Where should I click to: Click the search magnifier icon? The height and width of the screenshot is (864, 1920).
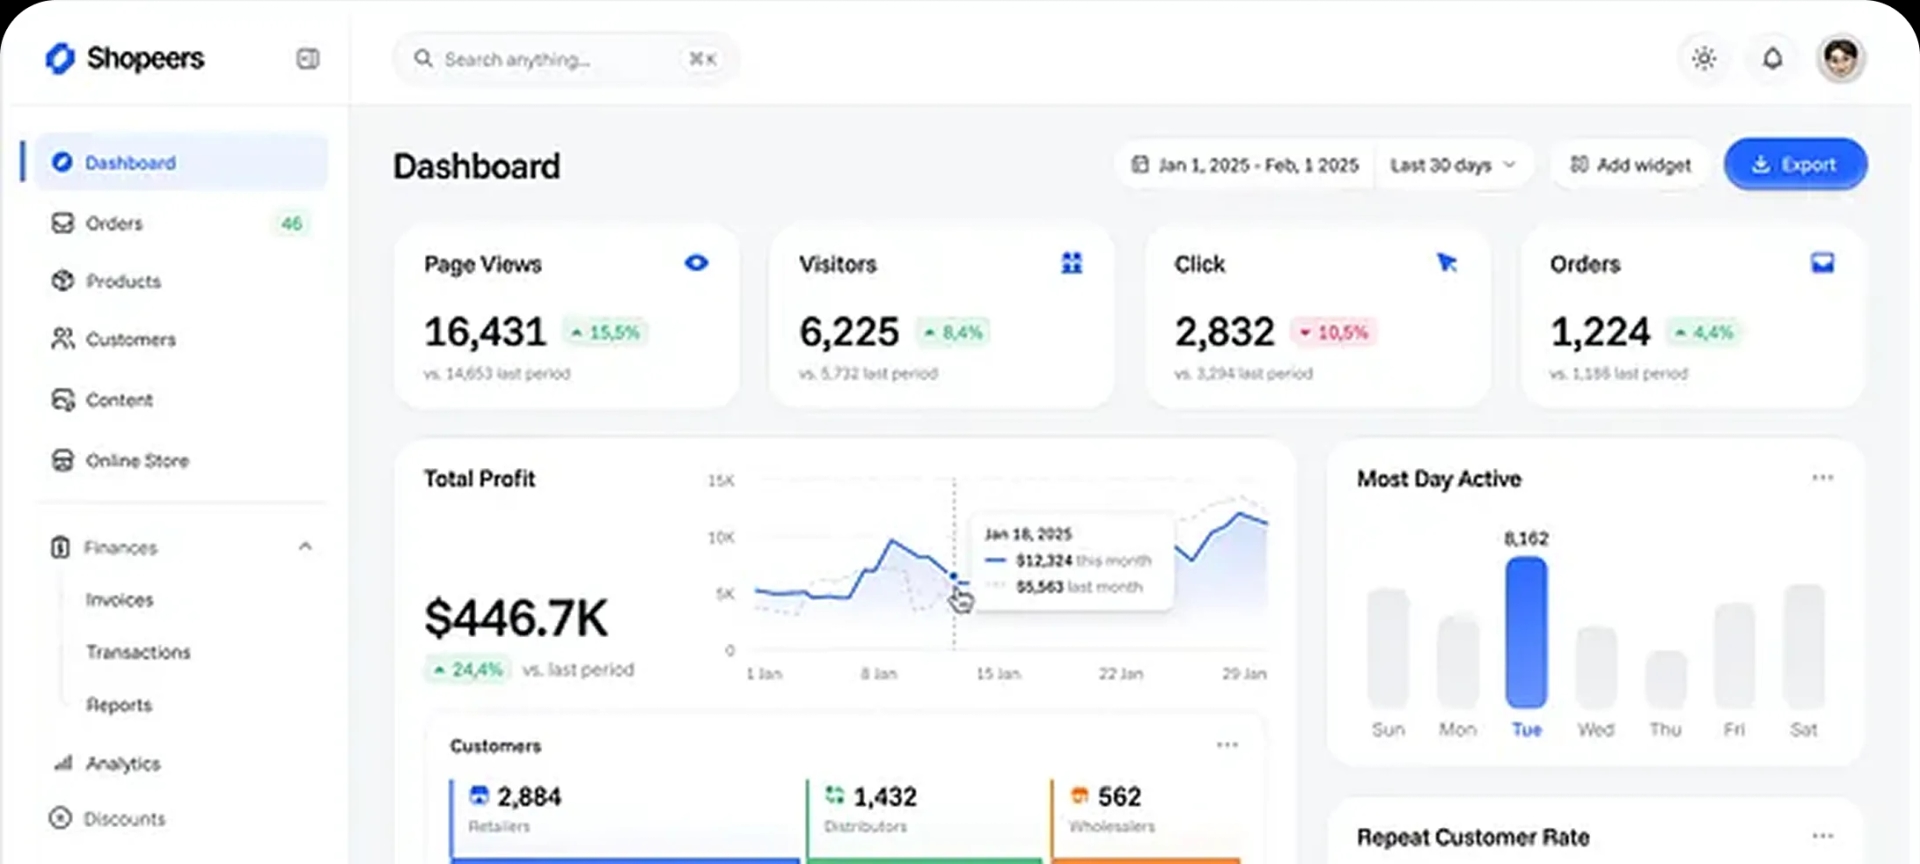tap(424, 59)
